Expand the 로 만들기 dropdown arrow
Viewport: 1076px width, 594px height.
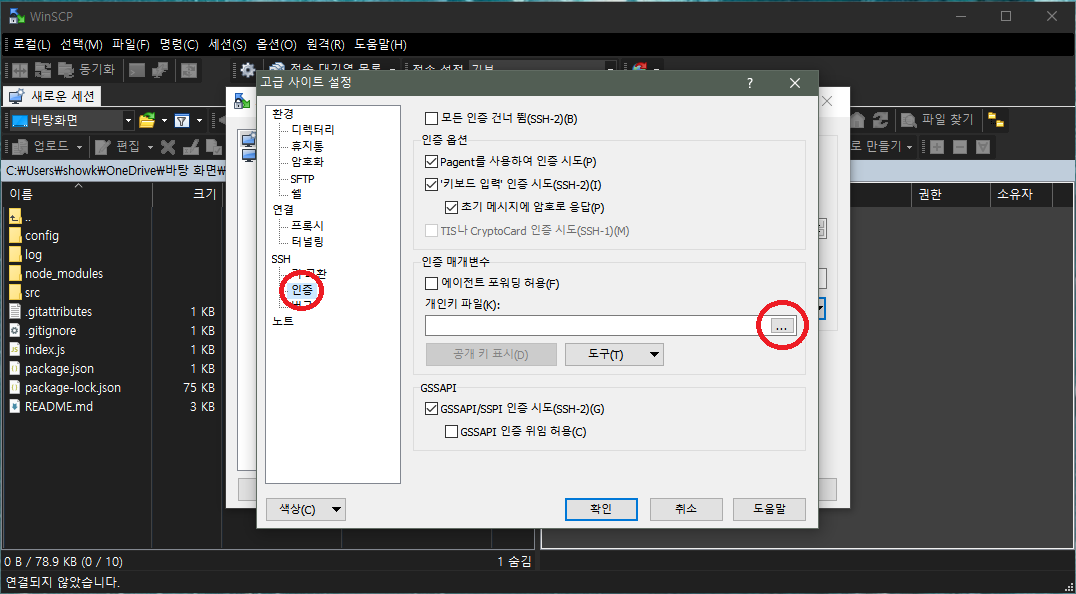(909, 147)
